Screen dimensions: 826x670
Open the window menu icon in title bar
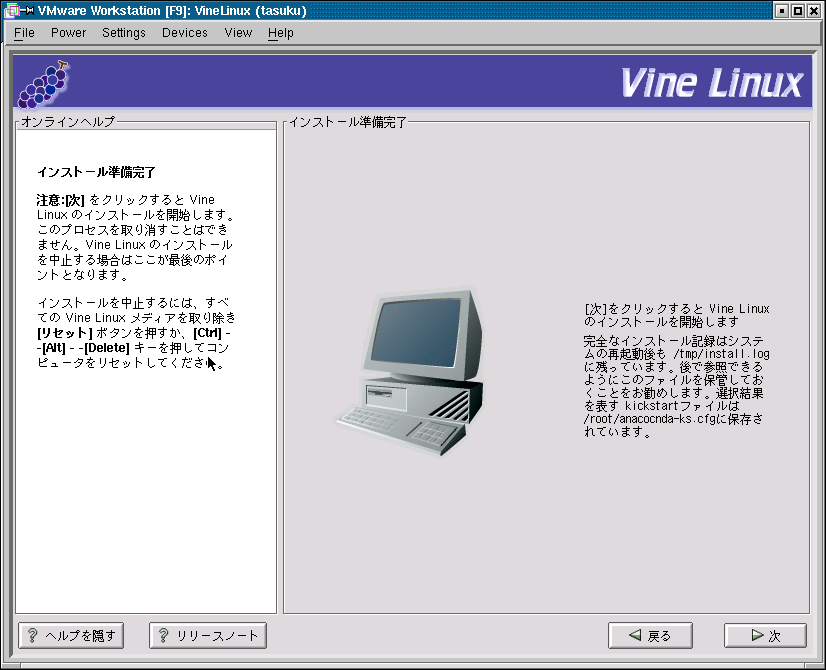click(x=10, y=10)
